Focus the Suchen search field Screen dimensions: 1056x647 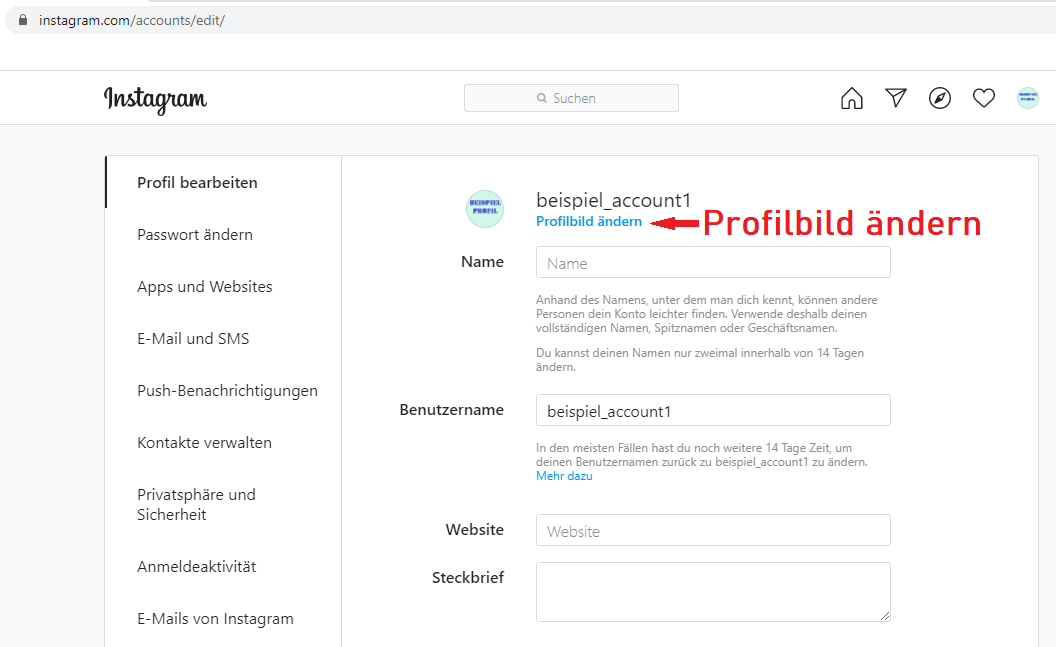click(571, 98)
